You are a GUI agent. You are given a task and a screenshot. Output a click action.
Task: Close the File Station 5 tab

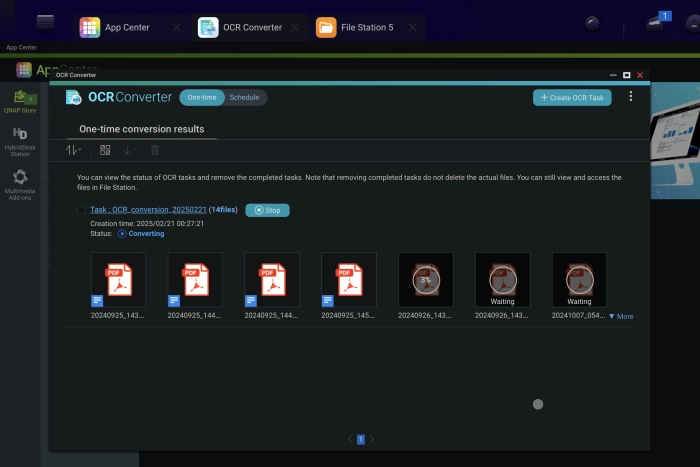412,28
